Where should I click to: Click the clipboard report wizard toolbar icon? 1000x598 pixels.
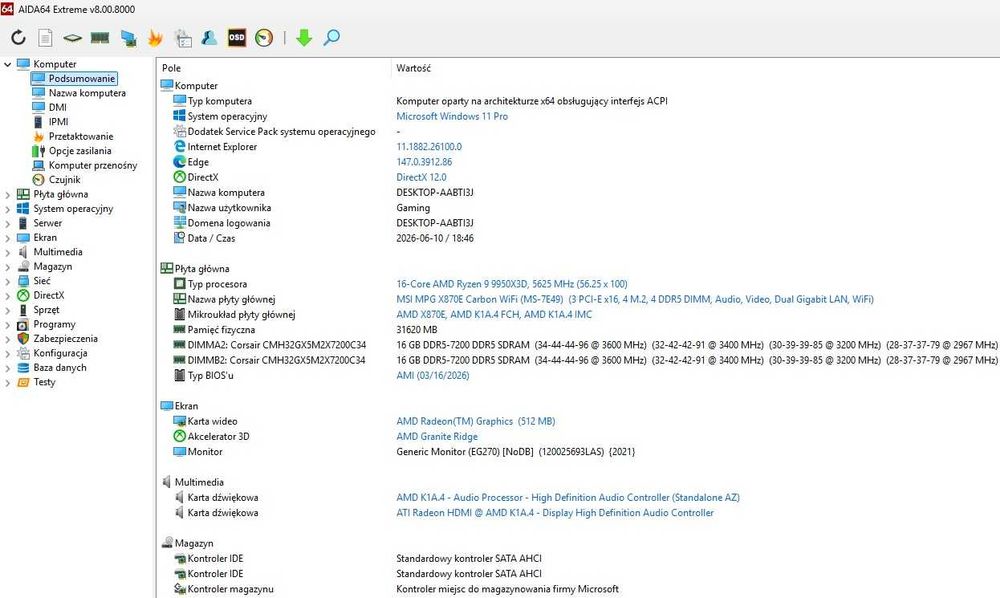(183, 38)
